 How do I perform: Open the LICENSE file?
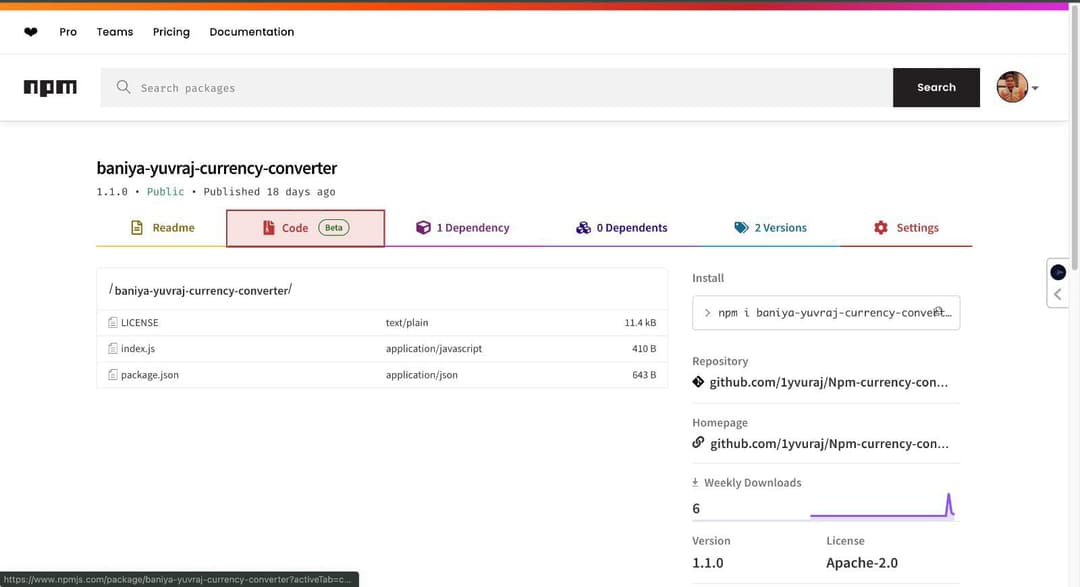[x=140, y=322]
